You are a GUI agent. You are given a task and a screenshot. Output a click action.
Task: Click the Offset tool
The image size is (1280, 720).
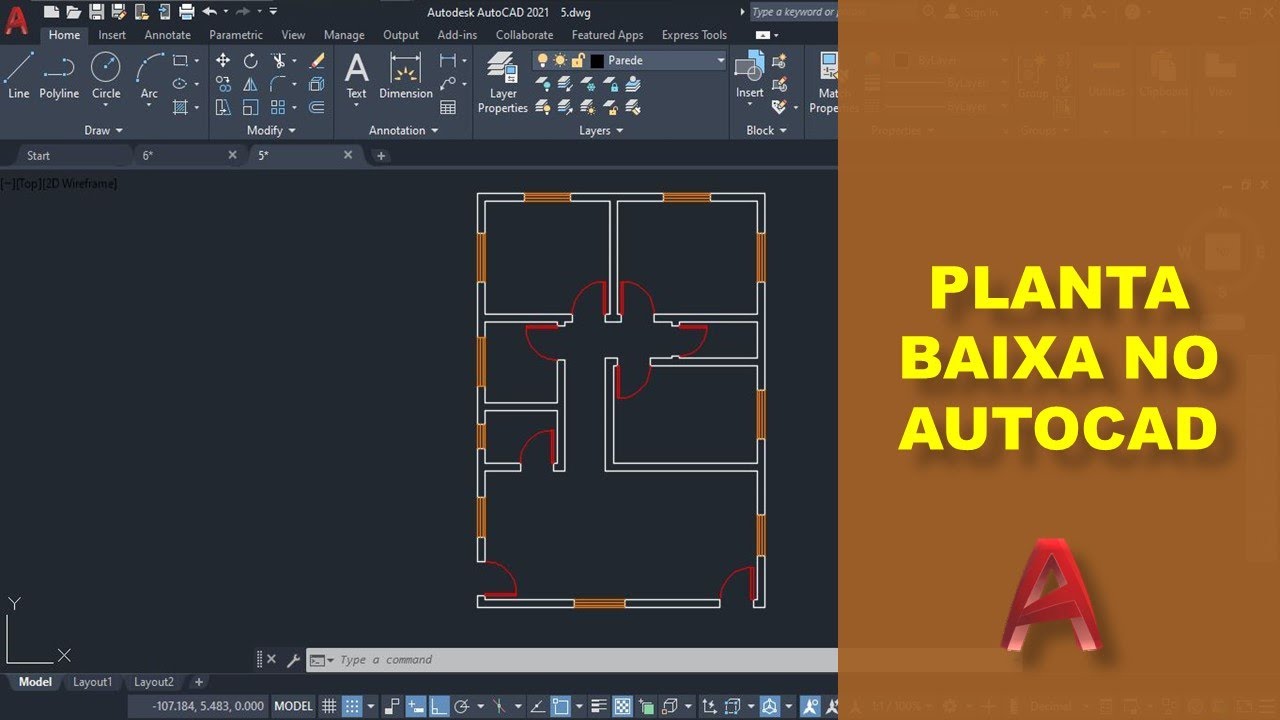[x=317, y=107]
